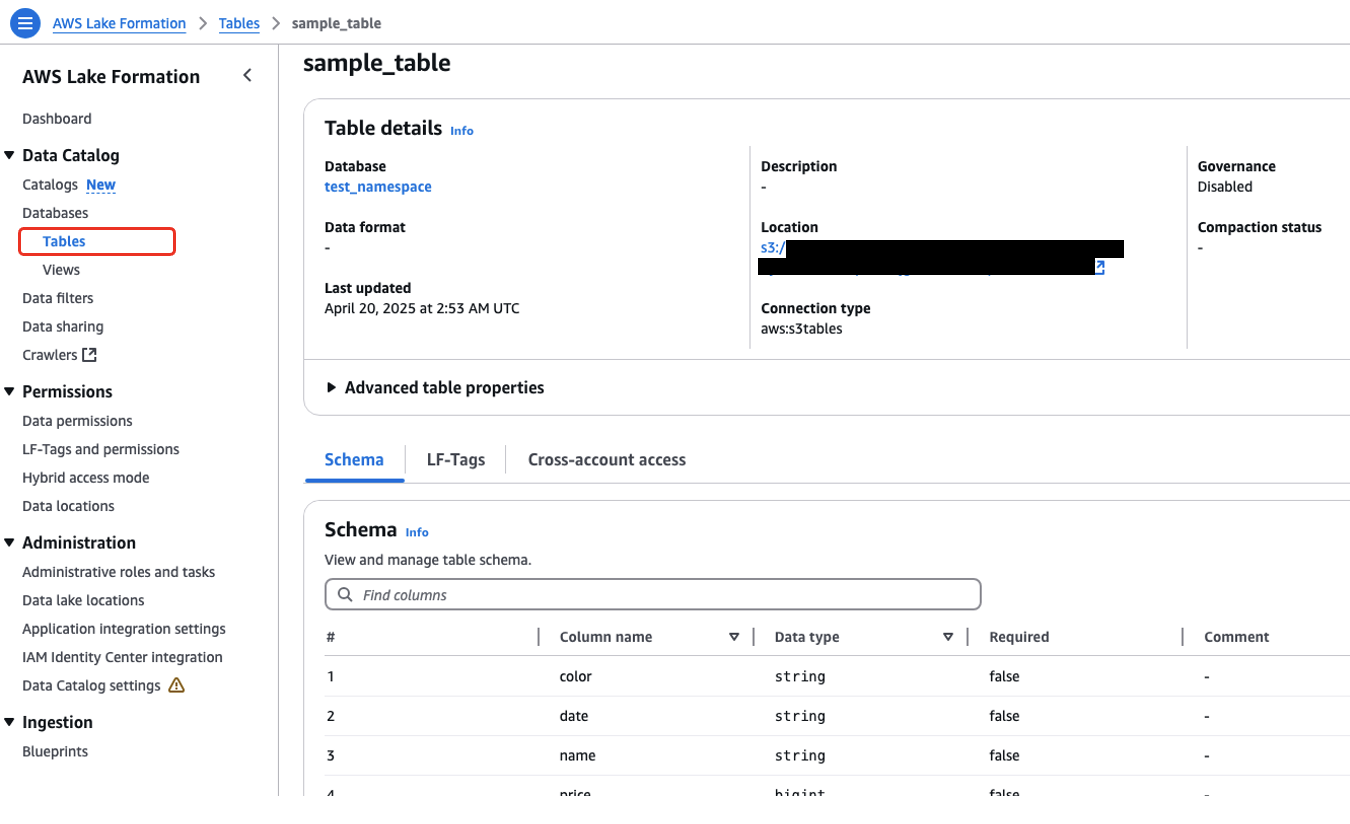
Task: Click the Crawlers external link icon
Action: pyautogui.click(x=90, y=354)
